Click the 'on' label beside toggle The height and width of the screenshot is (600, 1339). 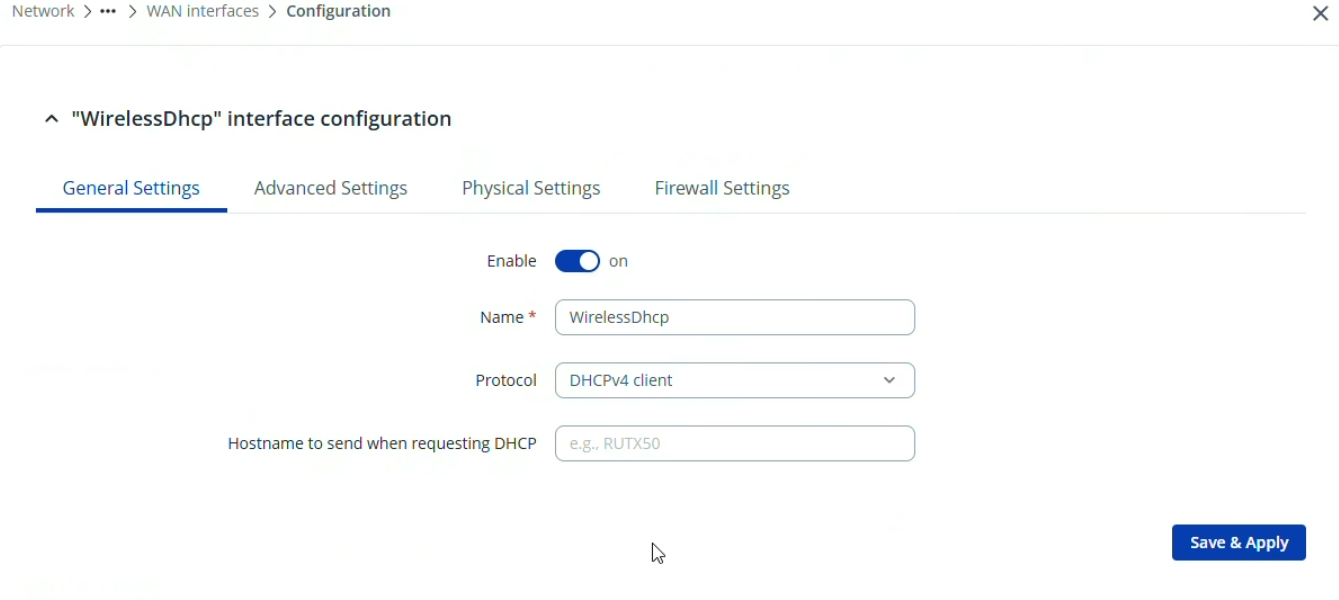pos(618,261)
